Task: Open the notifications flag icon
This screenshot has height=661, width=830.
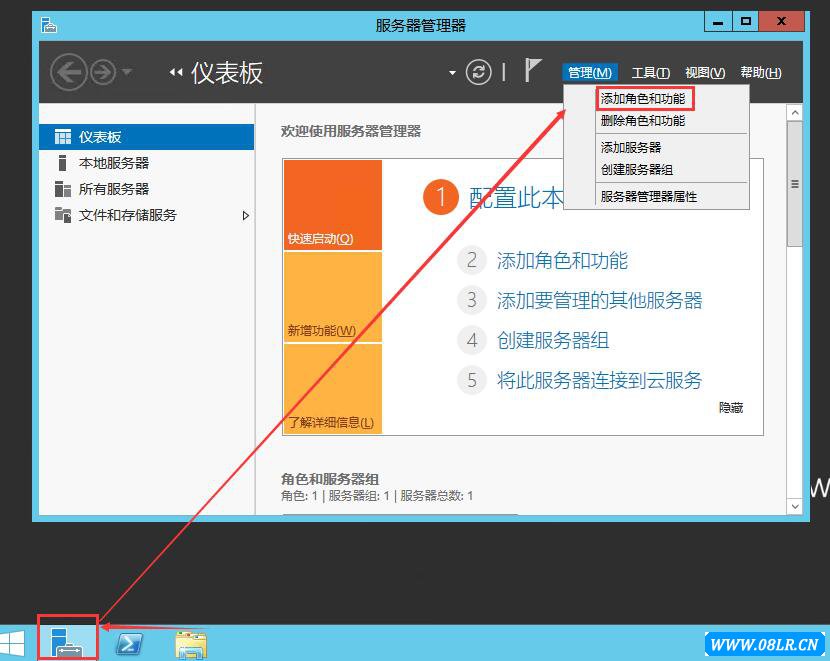Action: (530, 71)
